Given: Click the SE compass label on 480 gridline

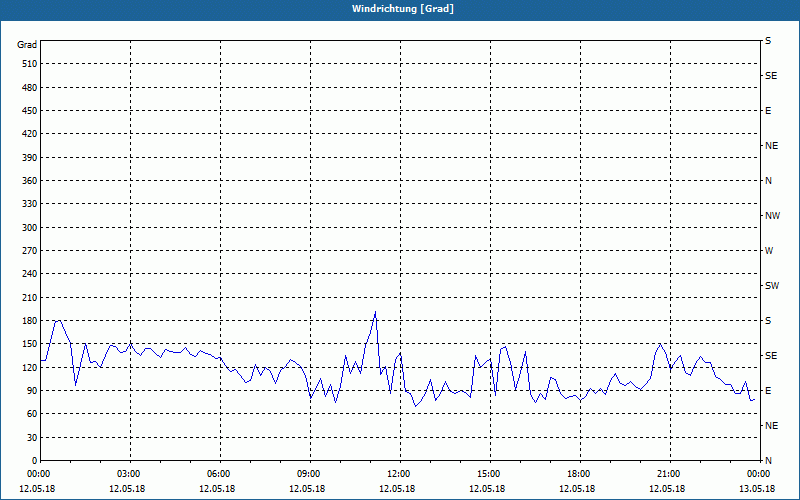Looking at the screenshot, I should [771, 76].
